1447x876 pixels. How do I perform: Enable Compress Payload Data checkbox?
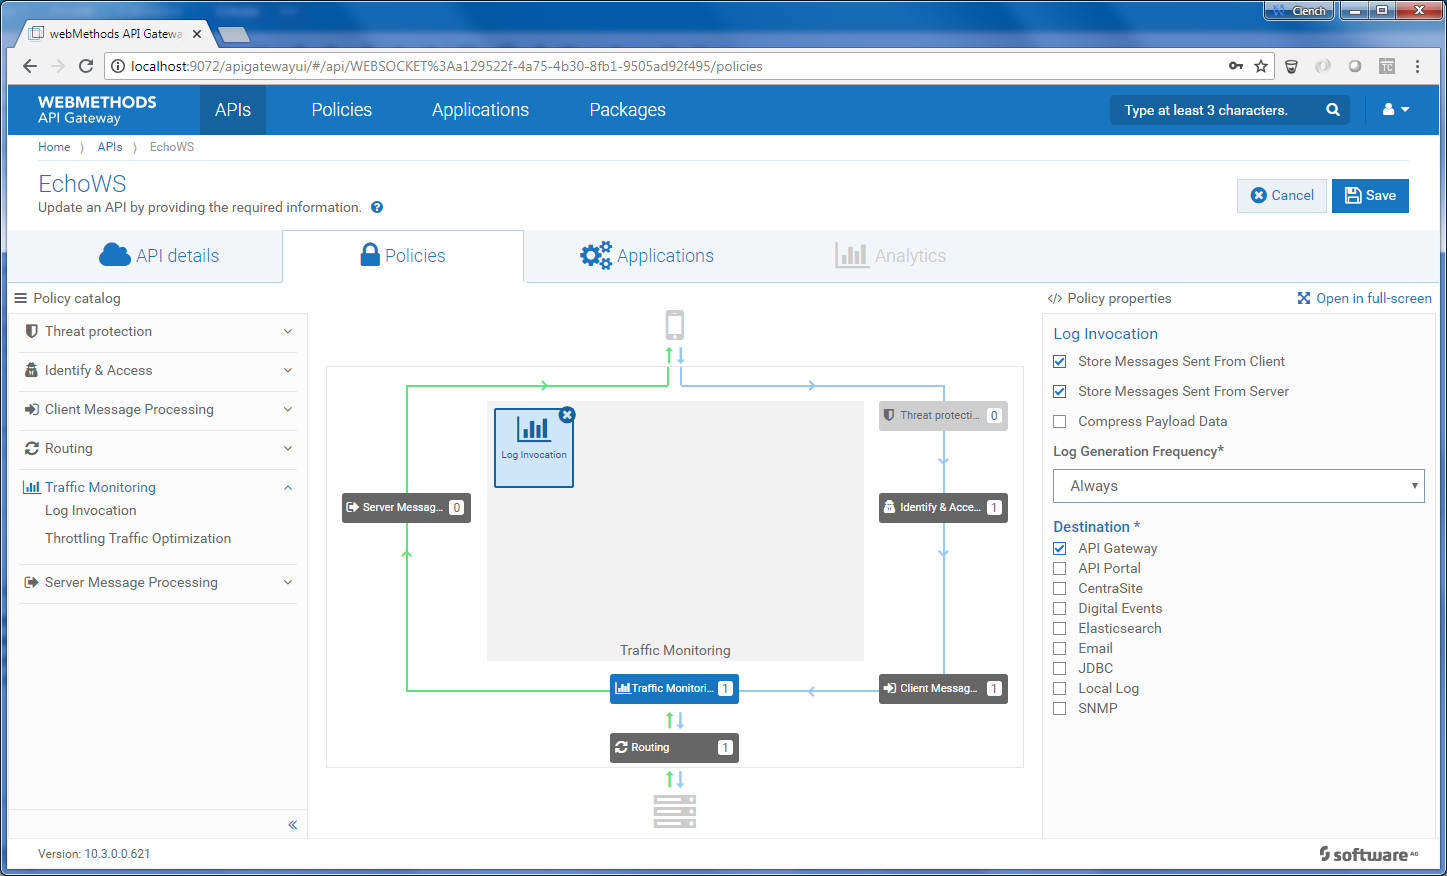[x=1060, y=422]
